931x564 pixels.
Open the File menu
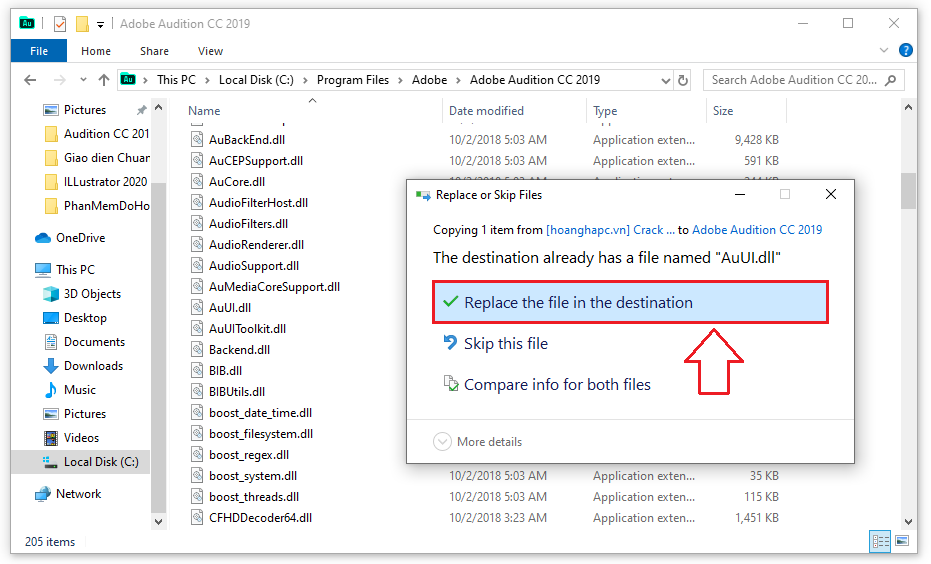[x=39, y=51]
